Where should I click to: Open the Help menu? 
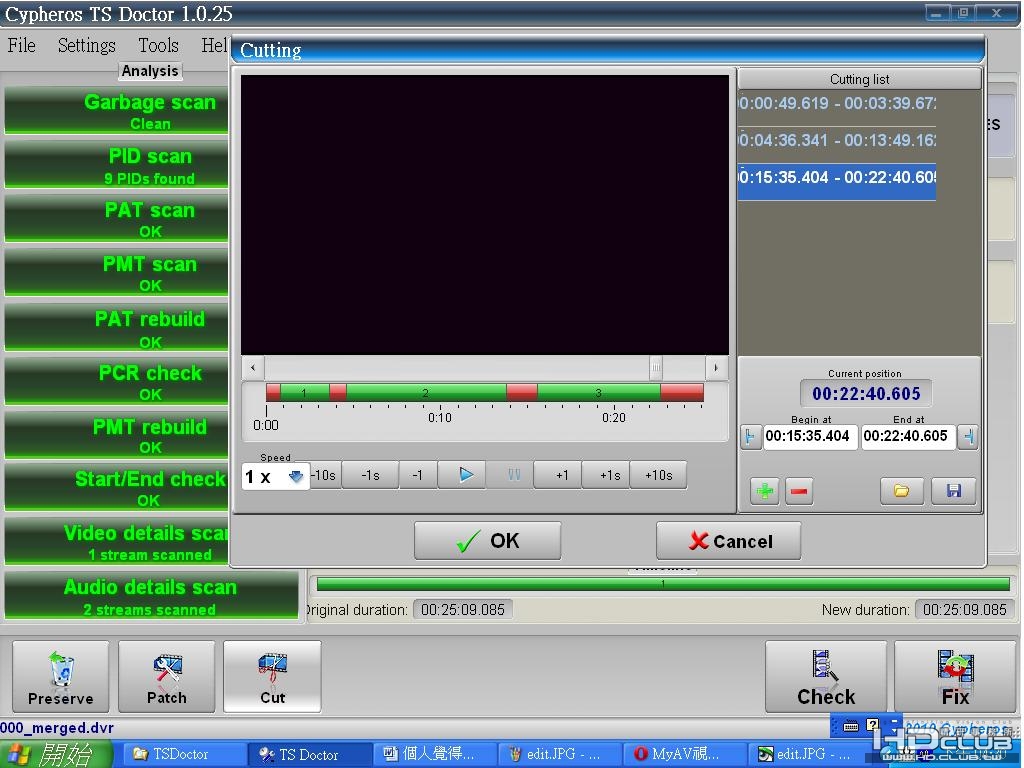point(215,45)
